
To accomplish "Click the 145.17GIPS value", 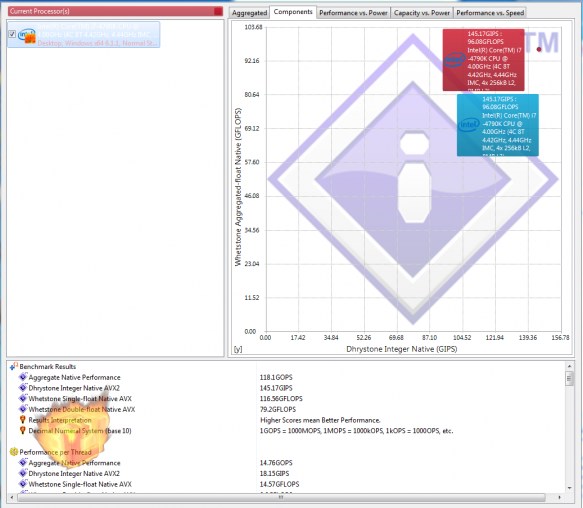I will coord(276,388).
